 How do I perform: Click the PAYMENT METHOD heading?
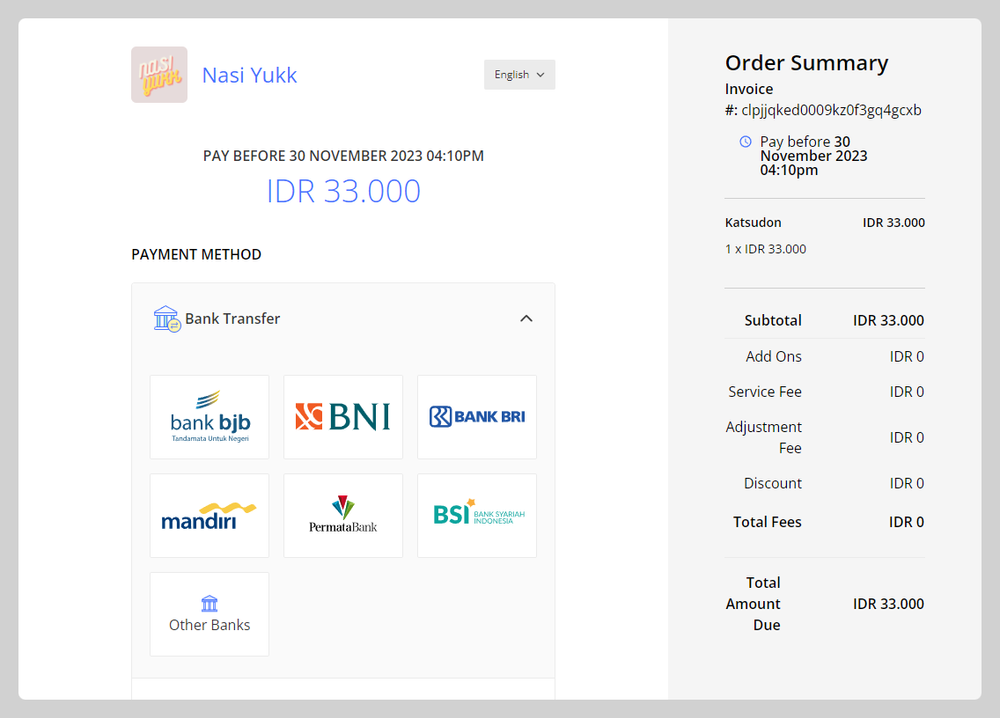pyautogui.click(x=196, y=254)
